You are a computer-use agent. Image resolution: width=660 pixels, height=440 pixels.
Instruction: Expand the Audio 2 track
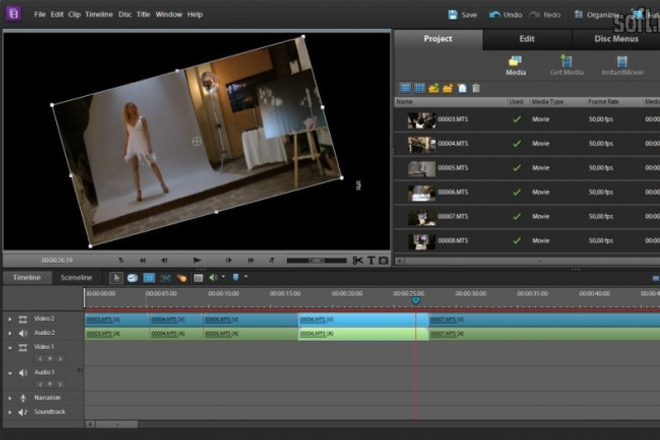10,333
